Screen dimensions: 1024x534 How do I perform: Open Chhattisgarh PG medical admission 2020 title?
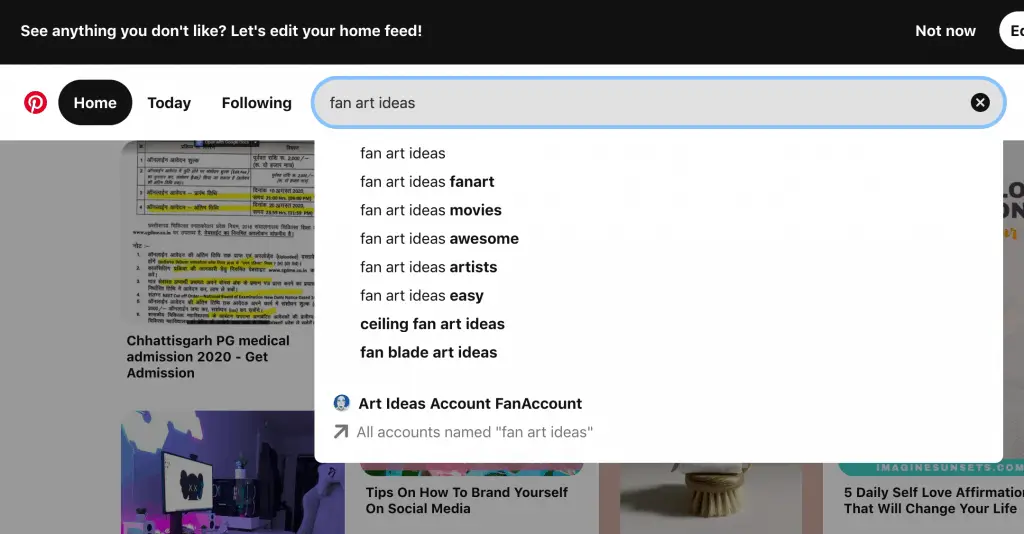(x=208, y=356)
